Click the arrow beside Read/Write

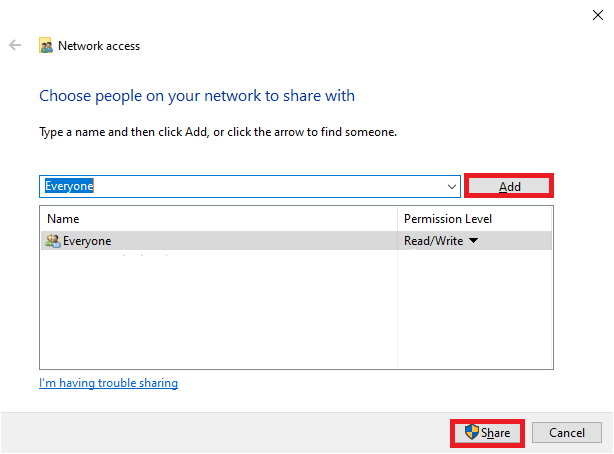point(473,241)
